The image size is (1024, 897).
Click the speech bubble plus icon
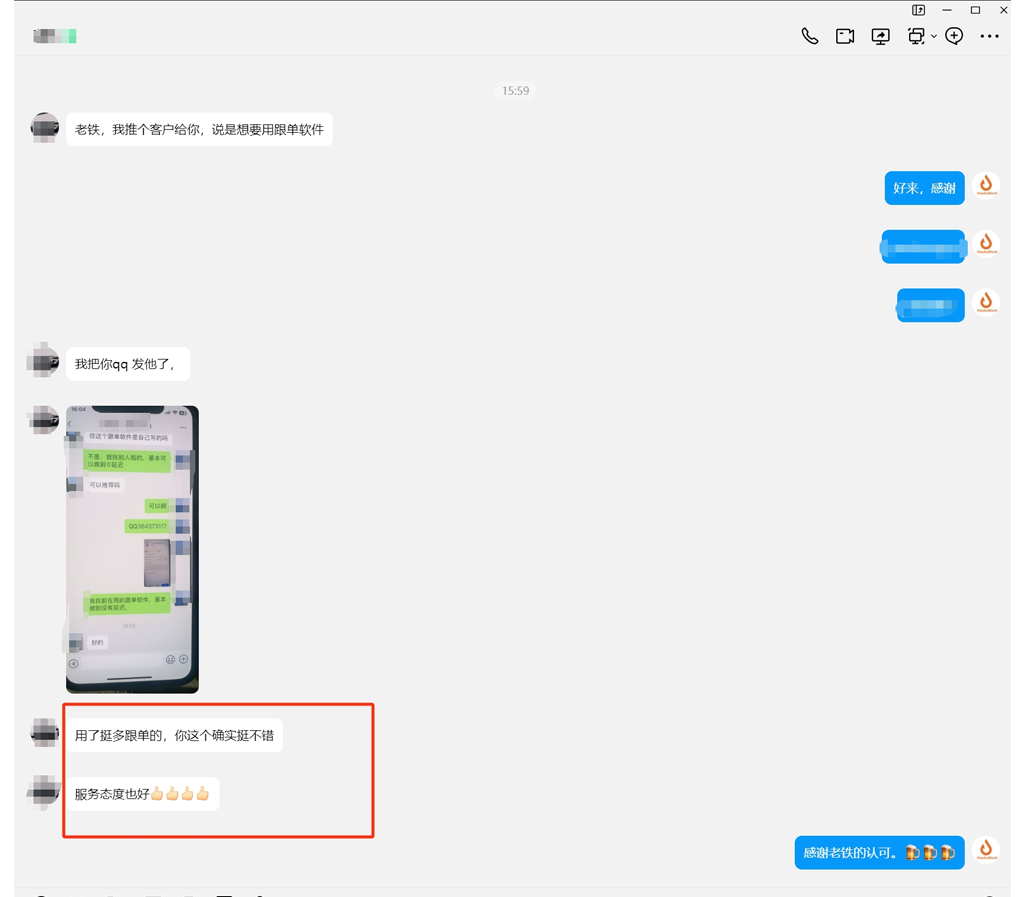click(x=954, y=37)
